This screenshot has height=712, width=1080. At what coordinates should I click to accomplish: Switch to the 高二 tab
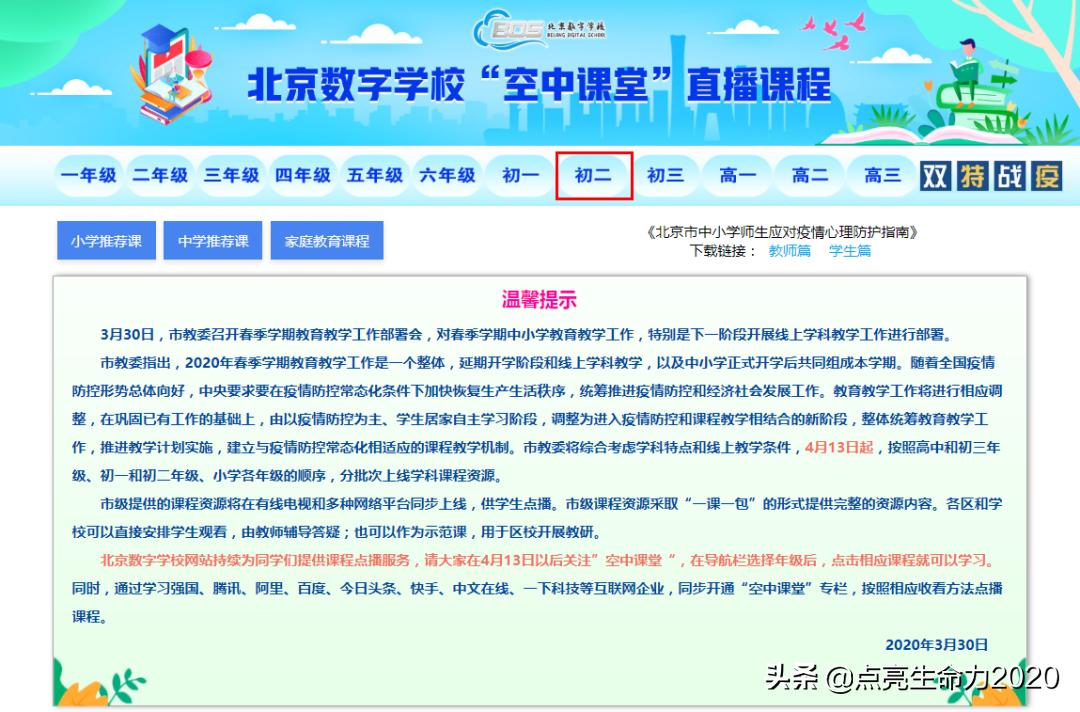tap(809, 175)
